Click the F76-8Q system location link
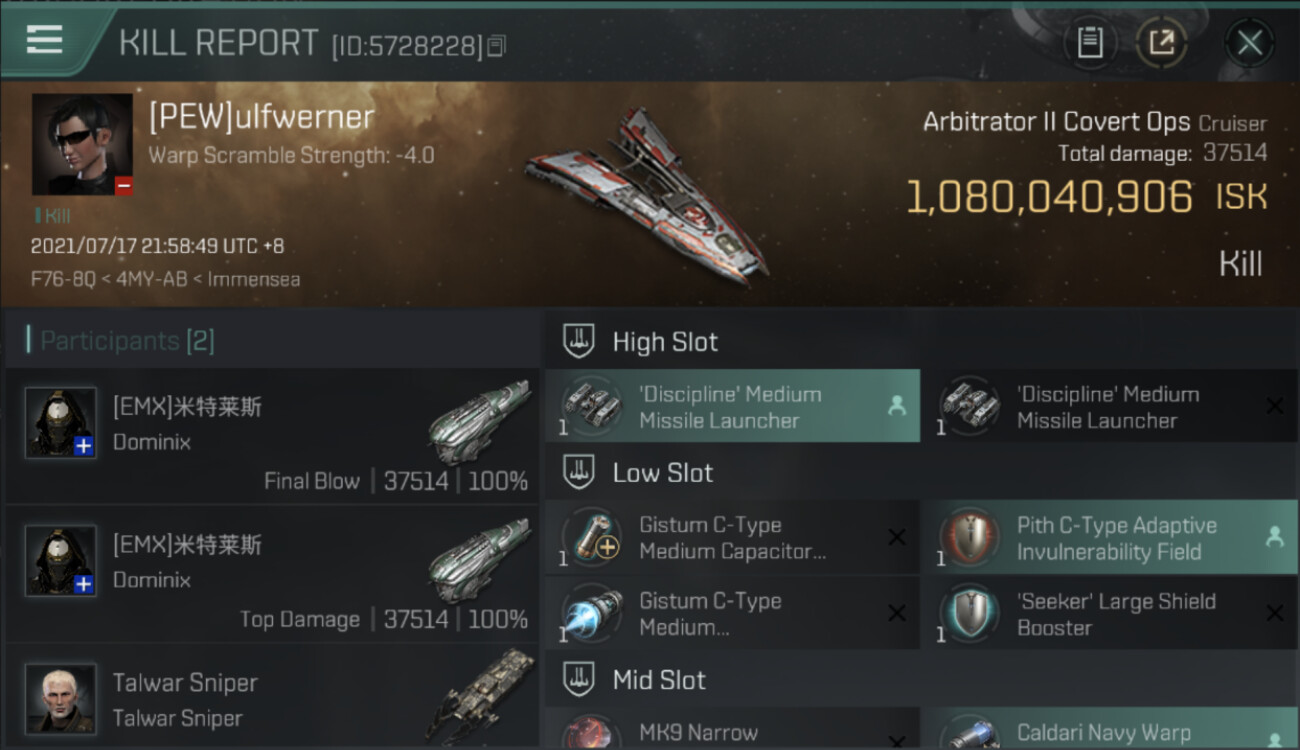Image resolution: width=1300 pixels, height=750 pixels. [64, 279]
